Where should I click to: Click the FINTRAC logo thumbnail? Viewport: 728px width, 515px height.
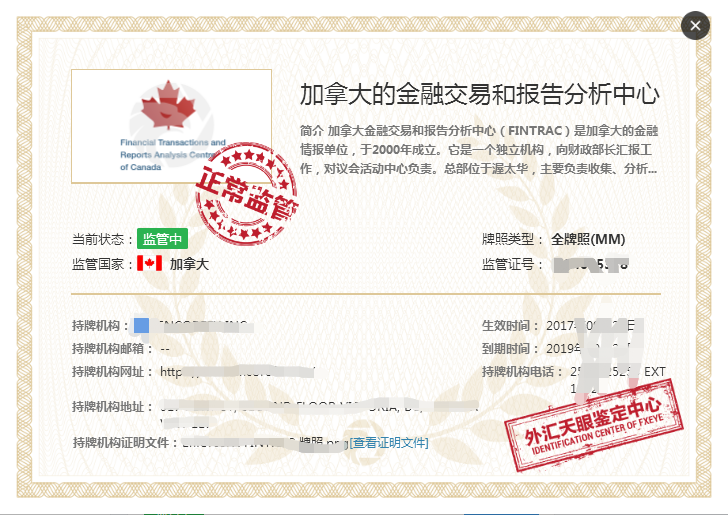[171, 125]
